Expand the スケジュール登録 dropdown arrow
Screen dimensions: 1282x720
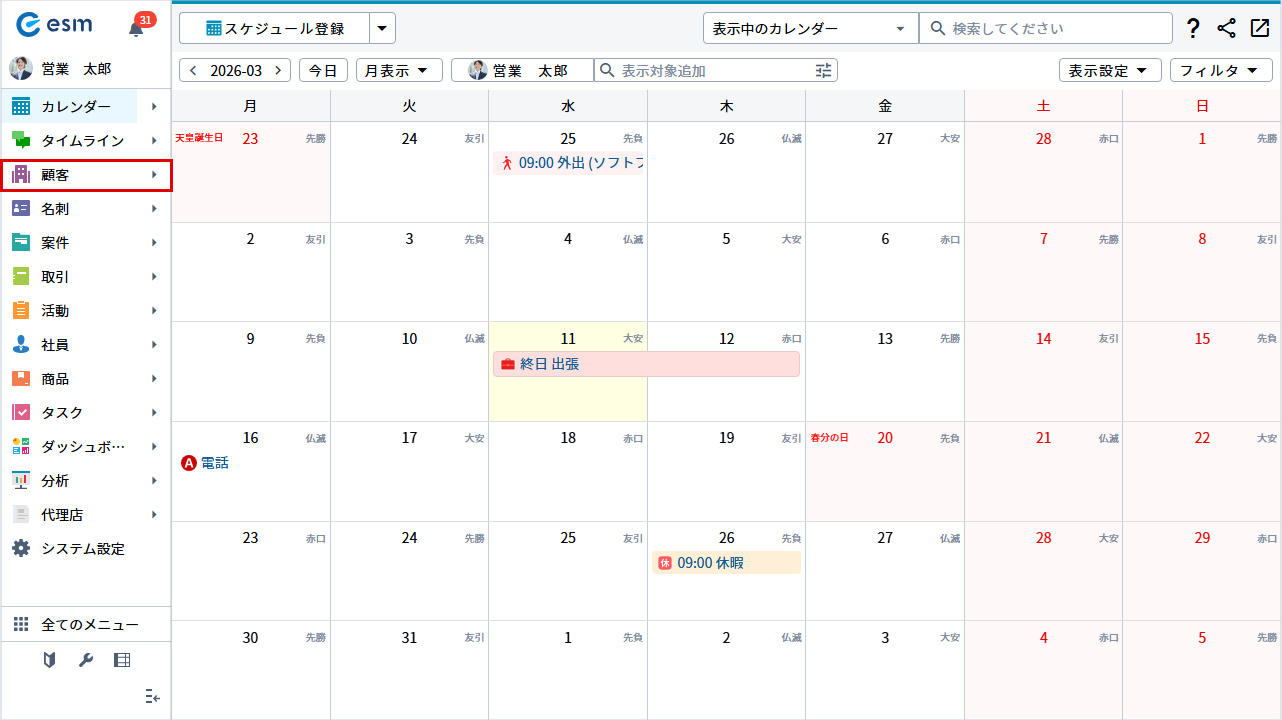pos(382,29)
